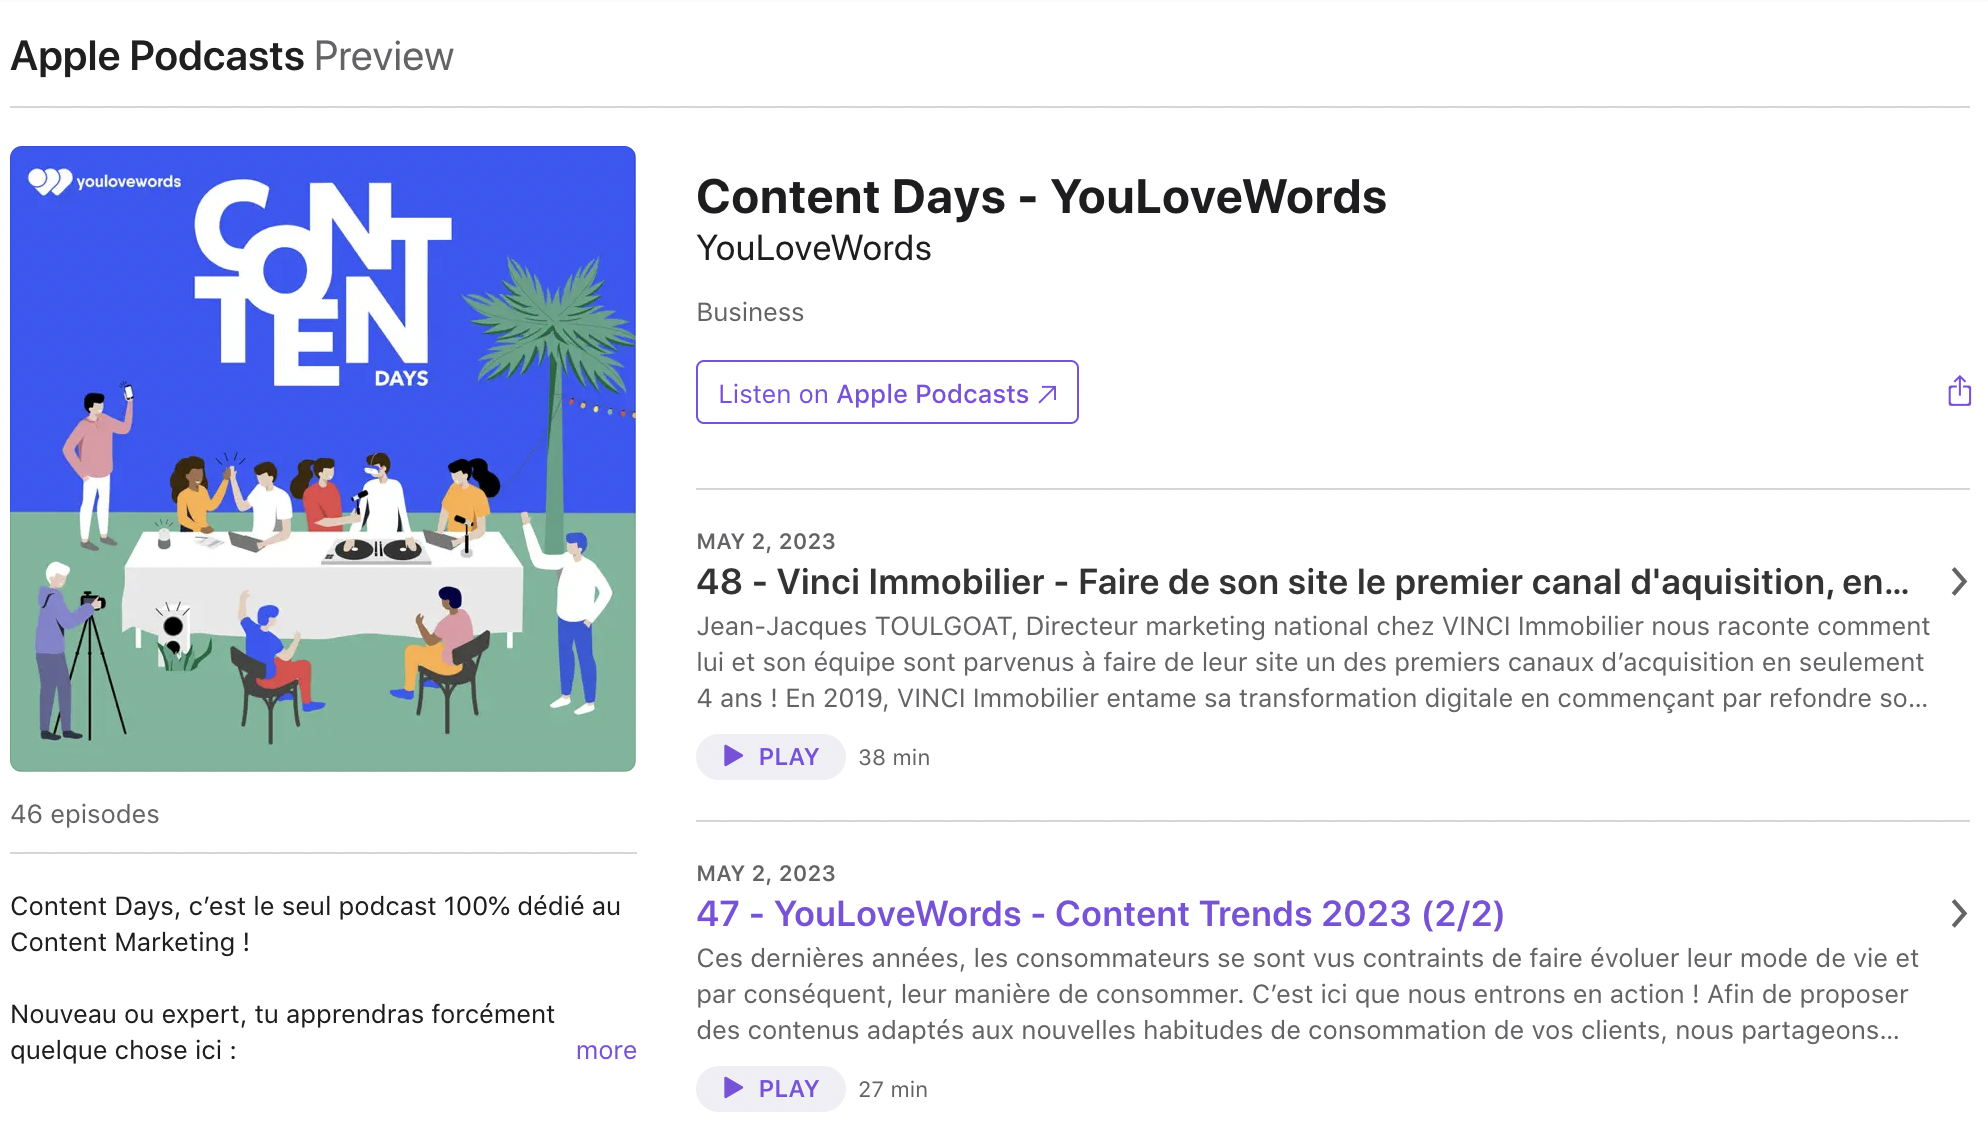Play episode 47 Content Trends 2023
The width and height of the screenshot is (1988, 1148).
pos(771,1089)
